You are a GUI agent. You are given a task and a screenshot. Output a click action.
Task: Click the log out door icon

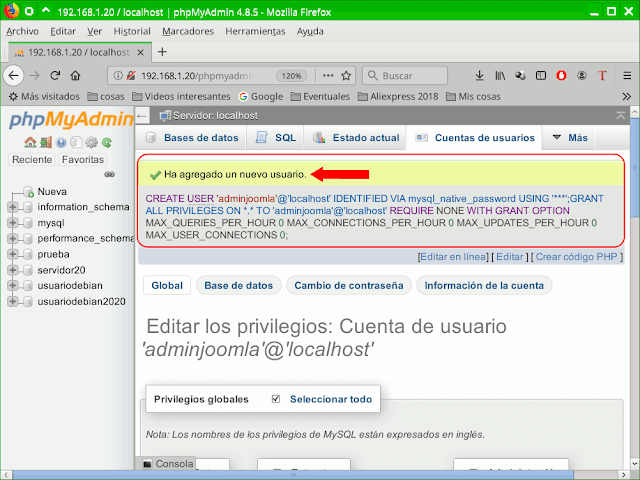click(46, 142)
